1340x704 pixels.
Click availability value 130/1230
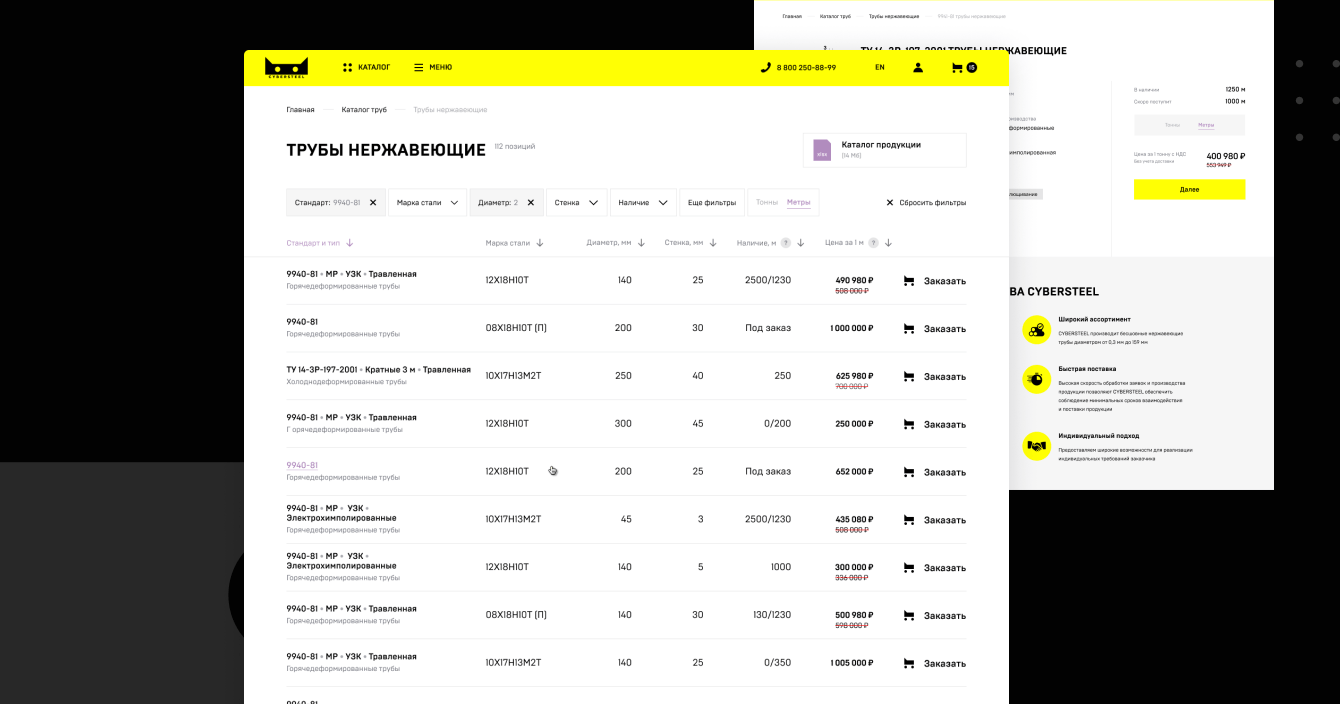point(772,615)
